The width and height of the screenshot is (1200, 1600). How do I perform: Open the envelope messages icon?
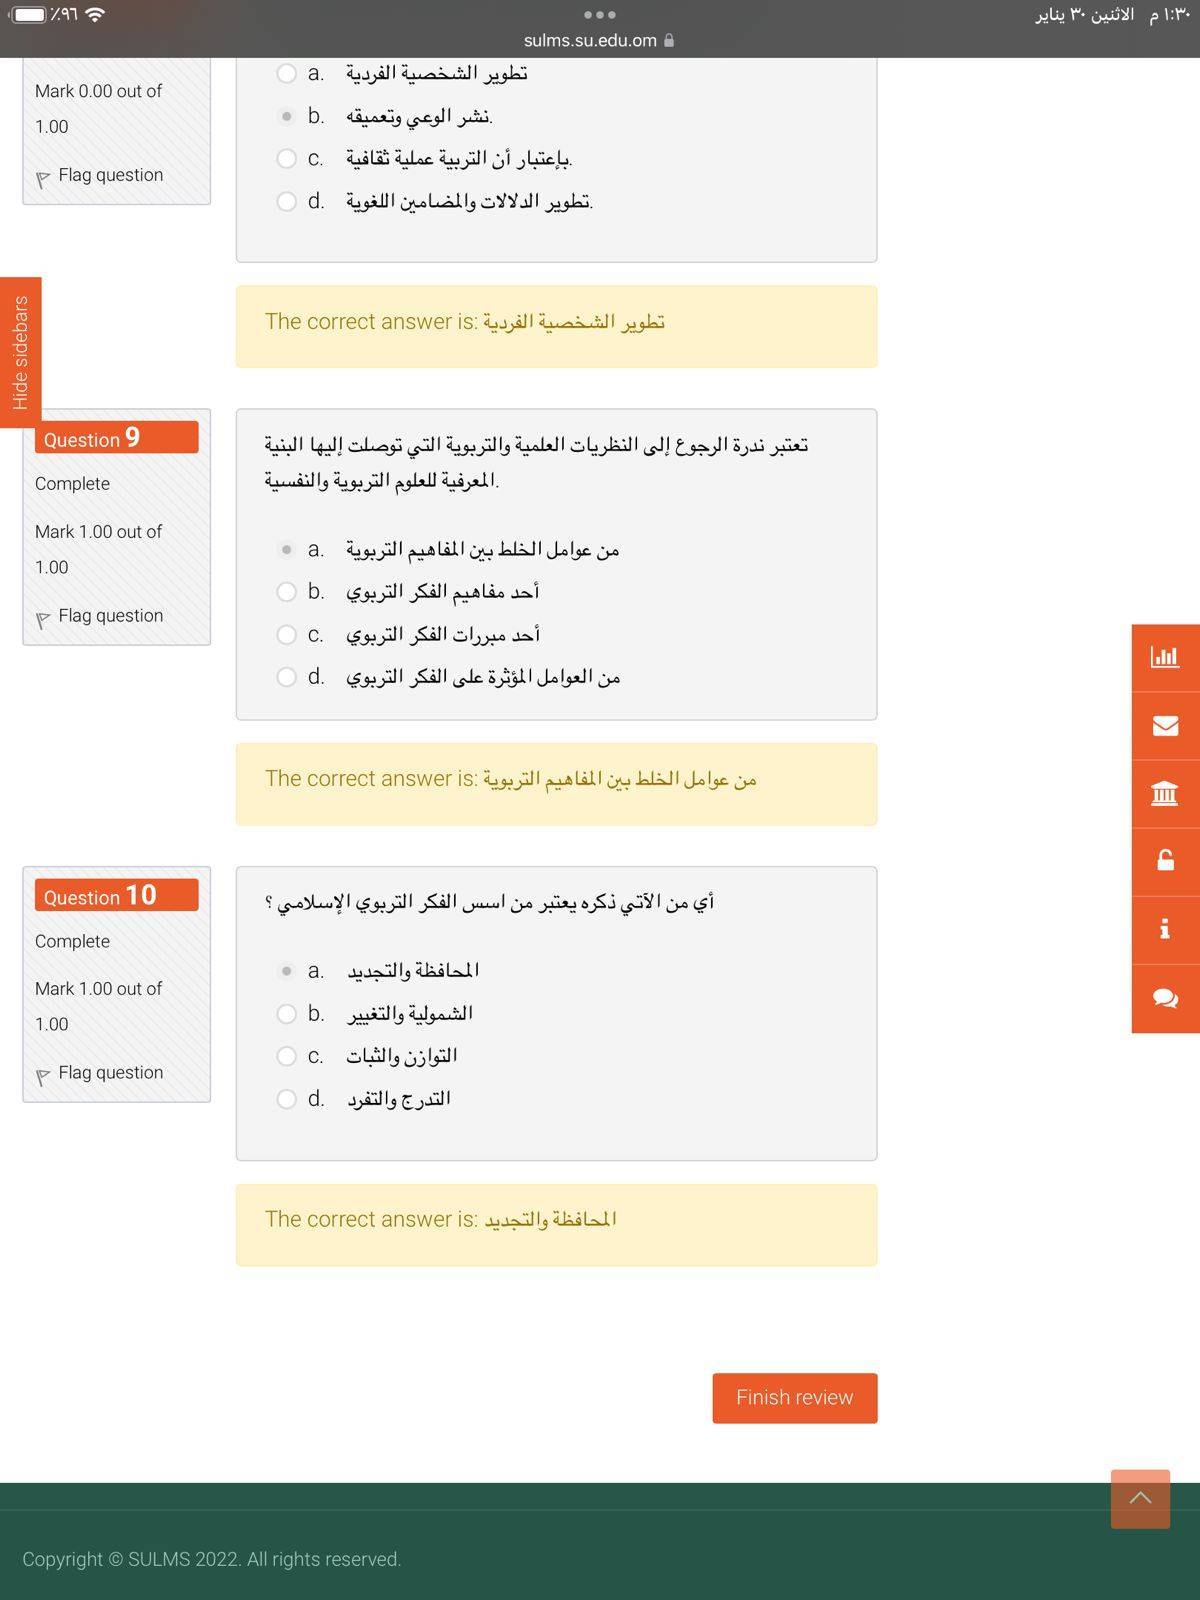pyautogui.click(x=1165, y=725)
